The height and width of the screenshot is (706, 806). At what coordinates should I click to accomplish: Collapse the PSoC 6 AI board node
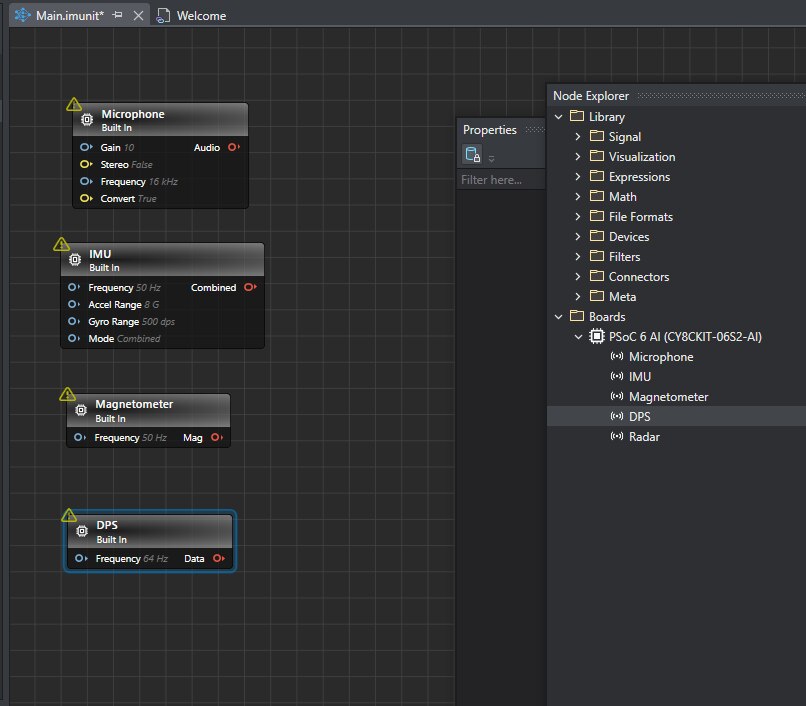pyautogui.click(x=578, y=337)
